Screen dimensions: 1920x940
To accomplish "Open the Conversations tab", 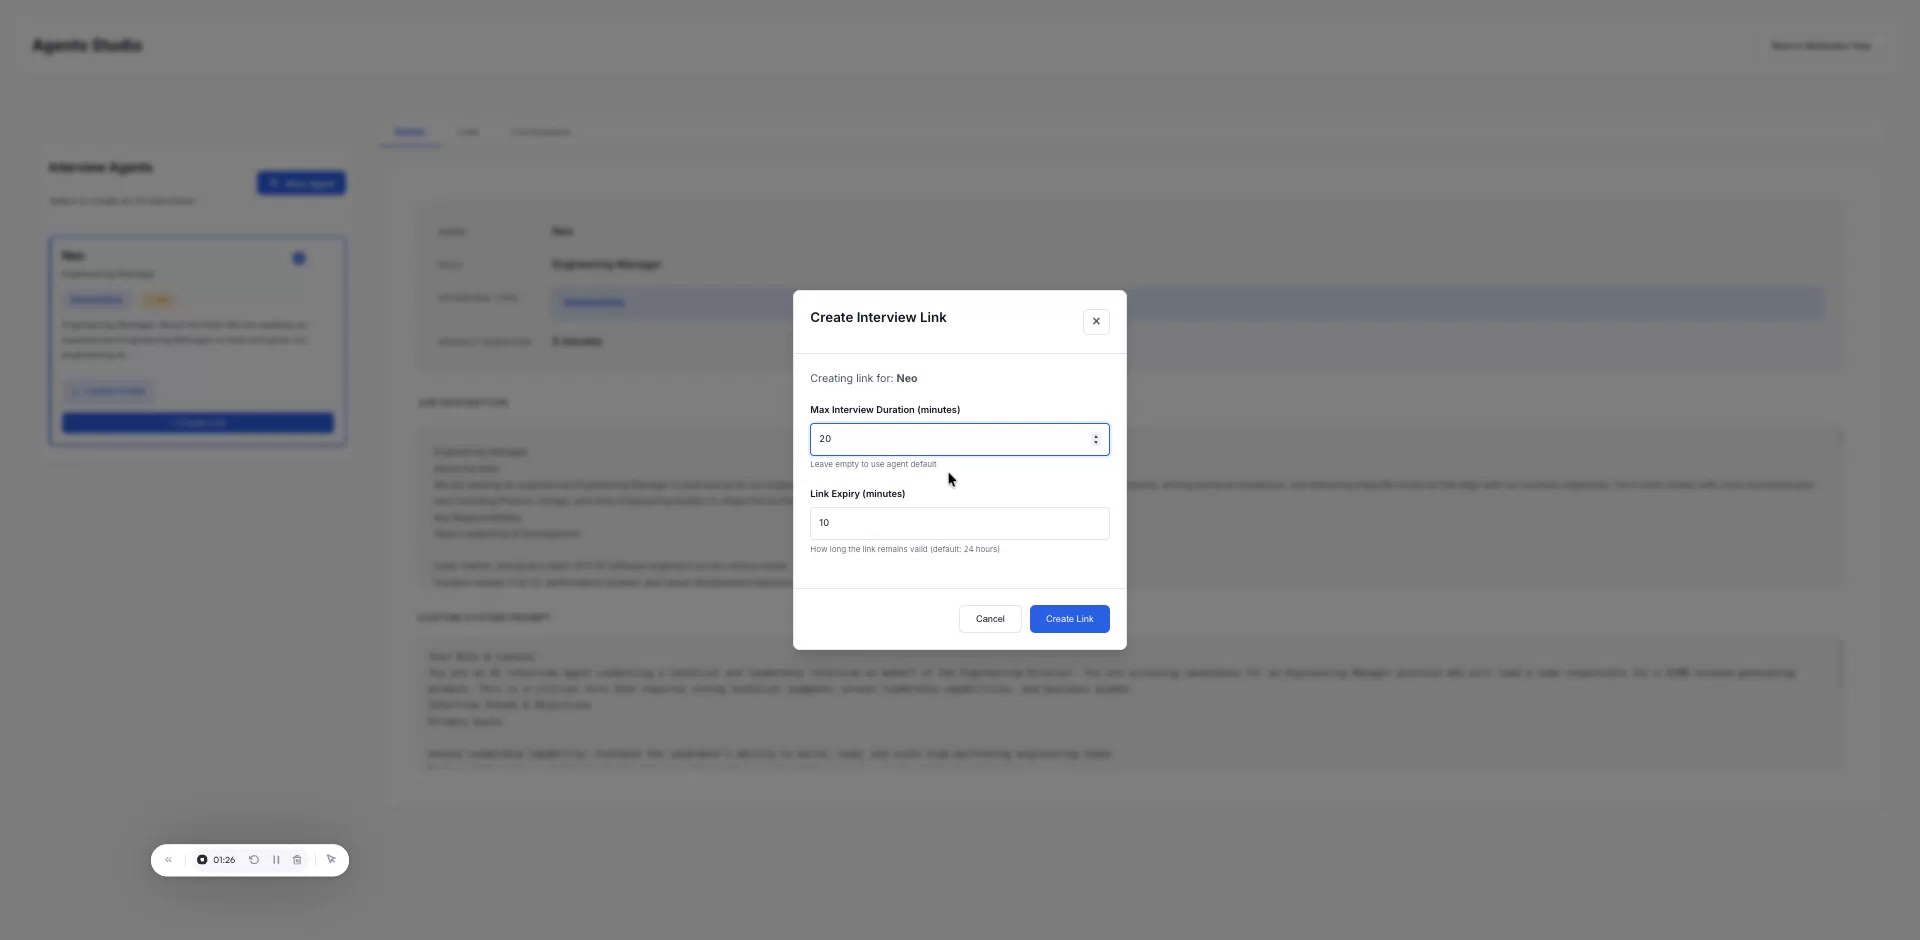I will (x=539, y=132).
